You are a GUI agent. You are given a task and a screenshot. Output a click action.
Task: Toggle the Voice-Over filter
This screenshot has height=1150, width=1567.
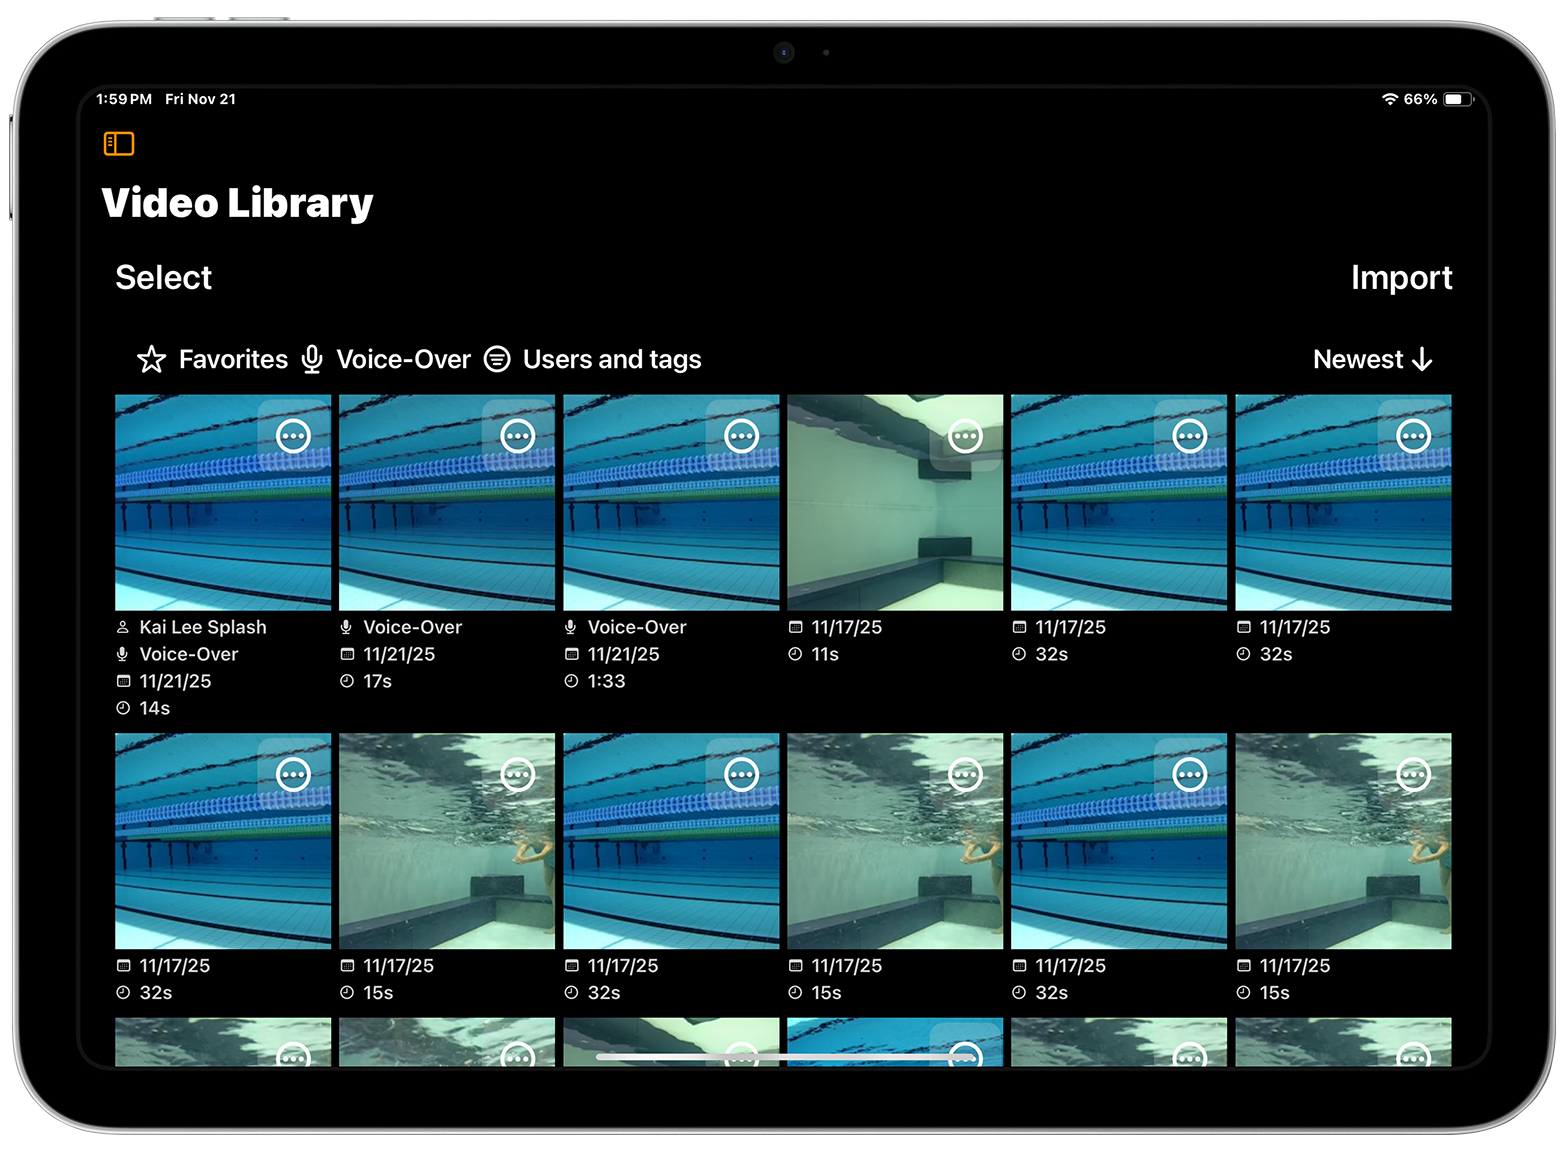click(x=386, y=359)
